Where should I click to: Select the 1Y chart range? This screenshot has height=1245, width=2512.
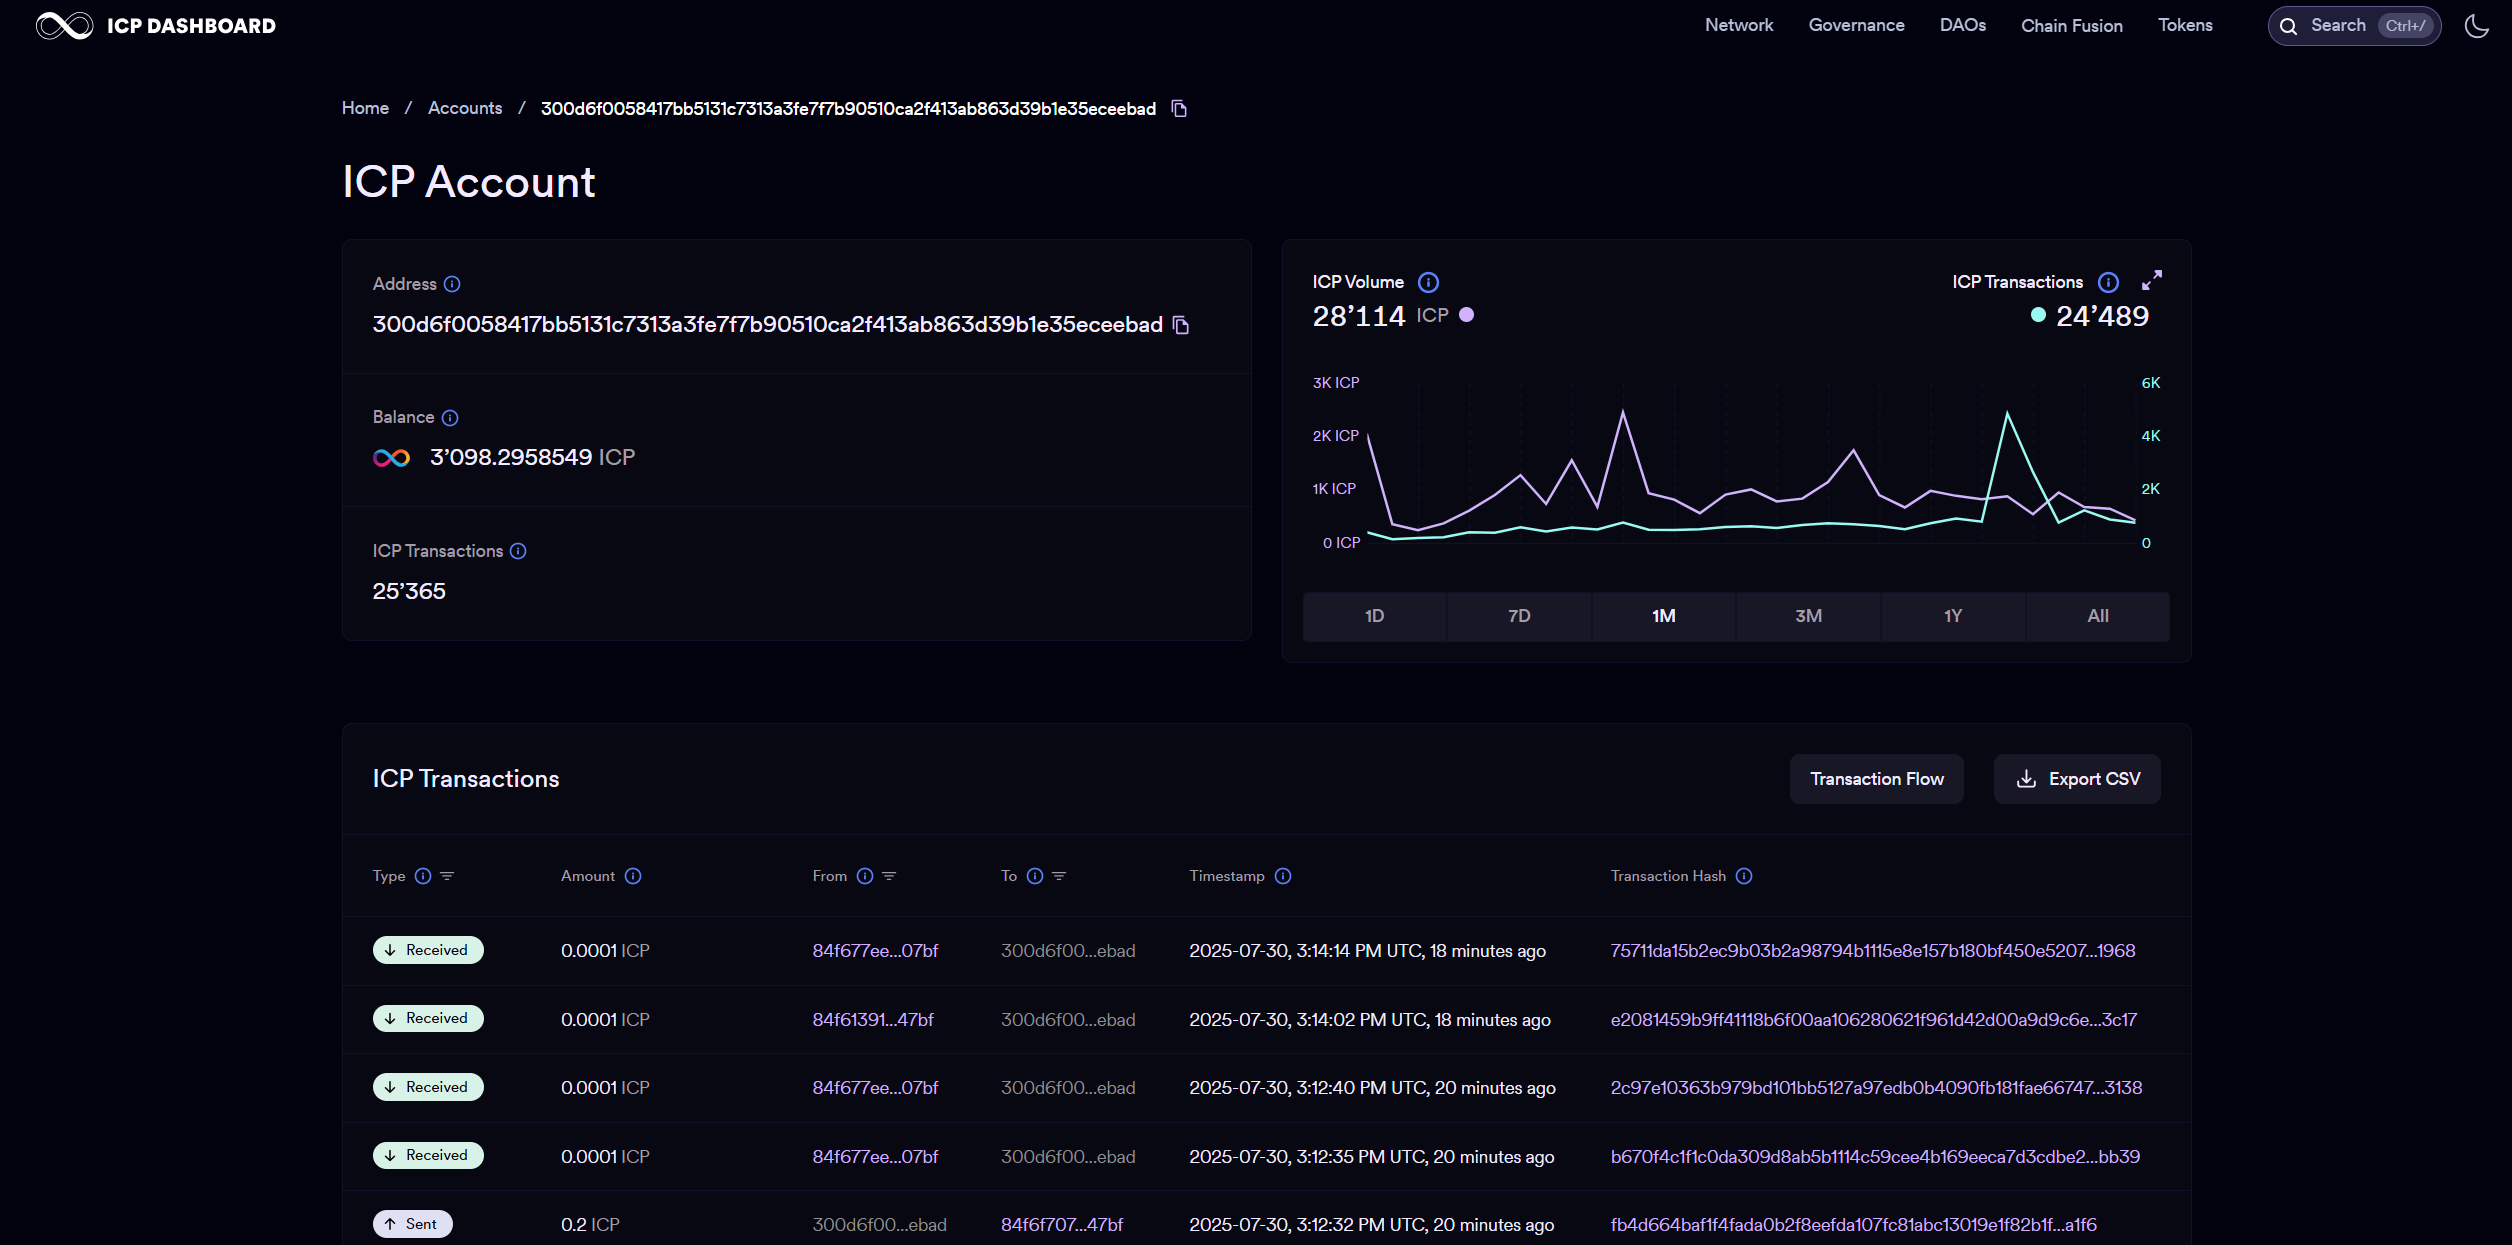(x=1952, y=616)
